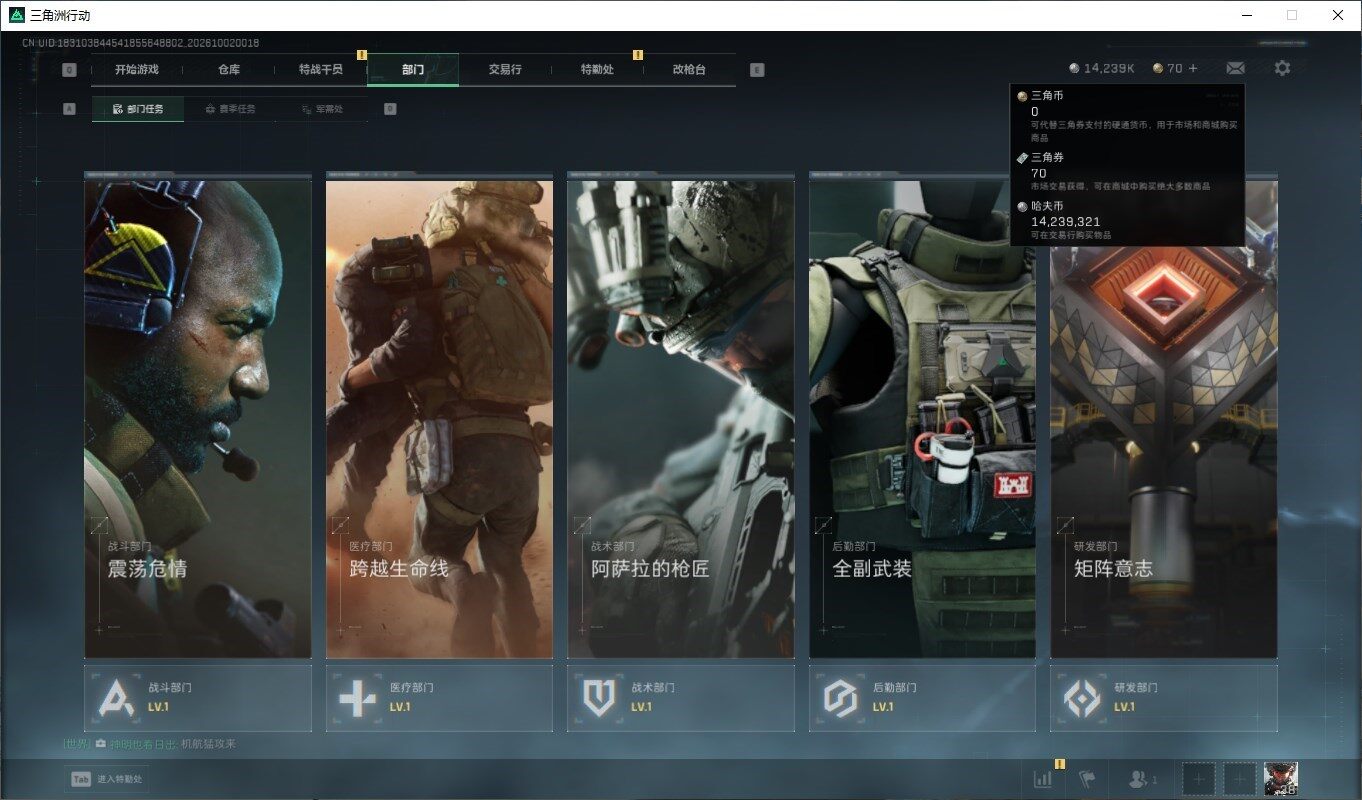Switch to the 交易行 tab

click(x=505, y=70)
